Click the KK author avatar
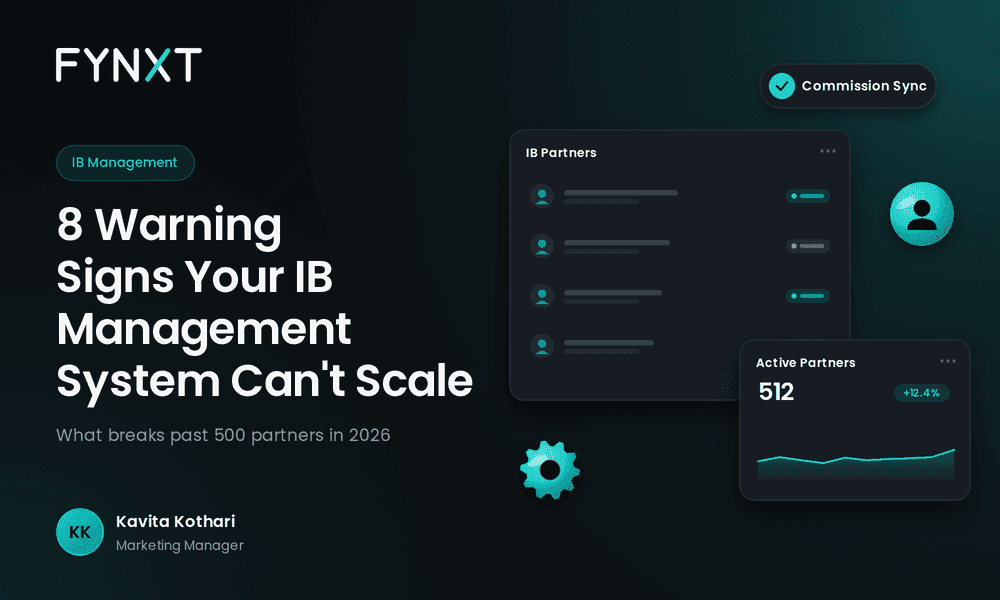The width and height of the screenshot is (1000, 600). pos(80,532)
